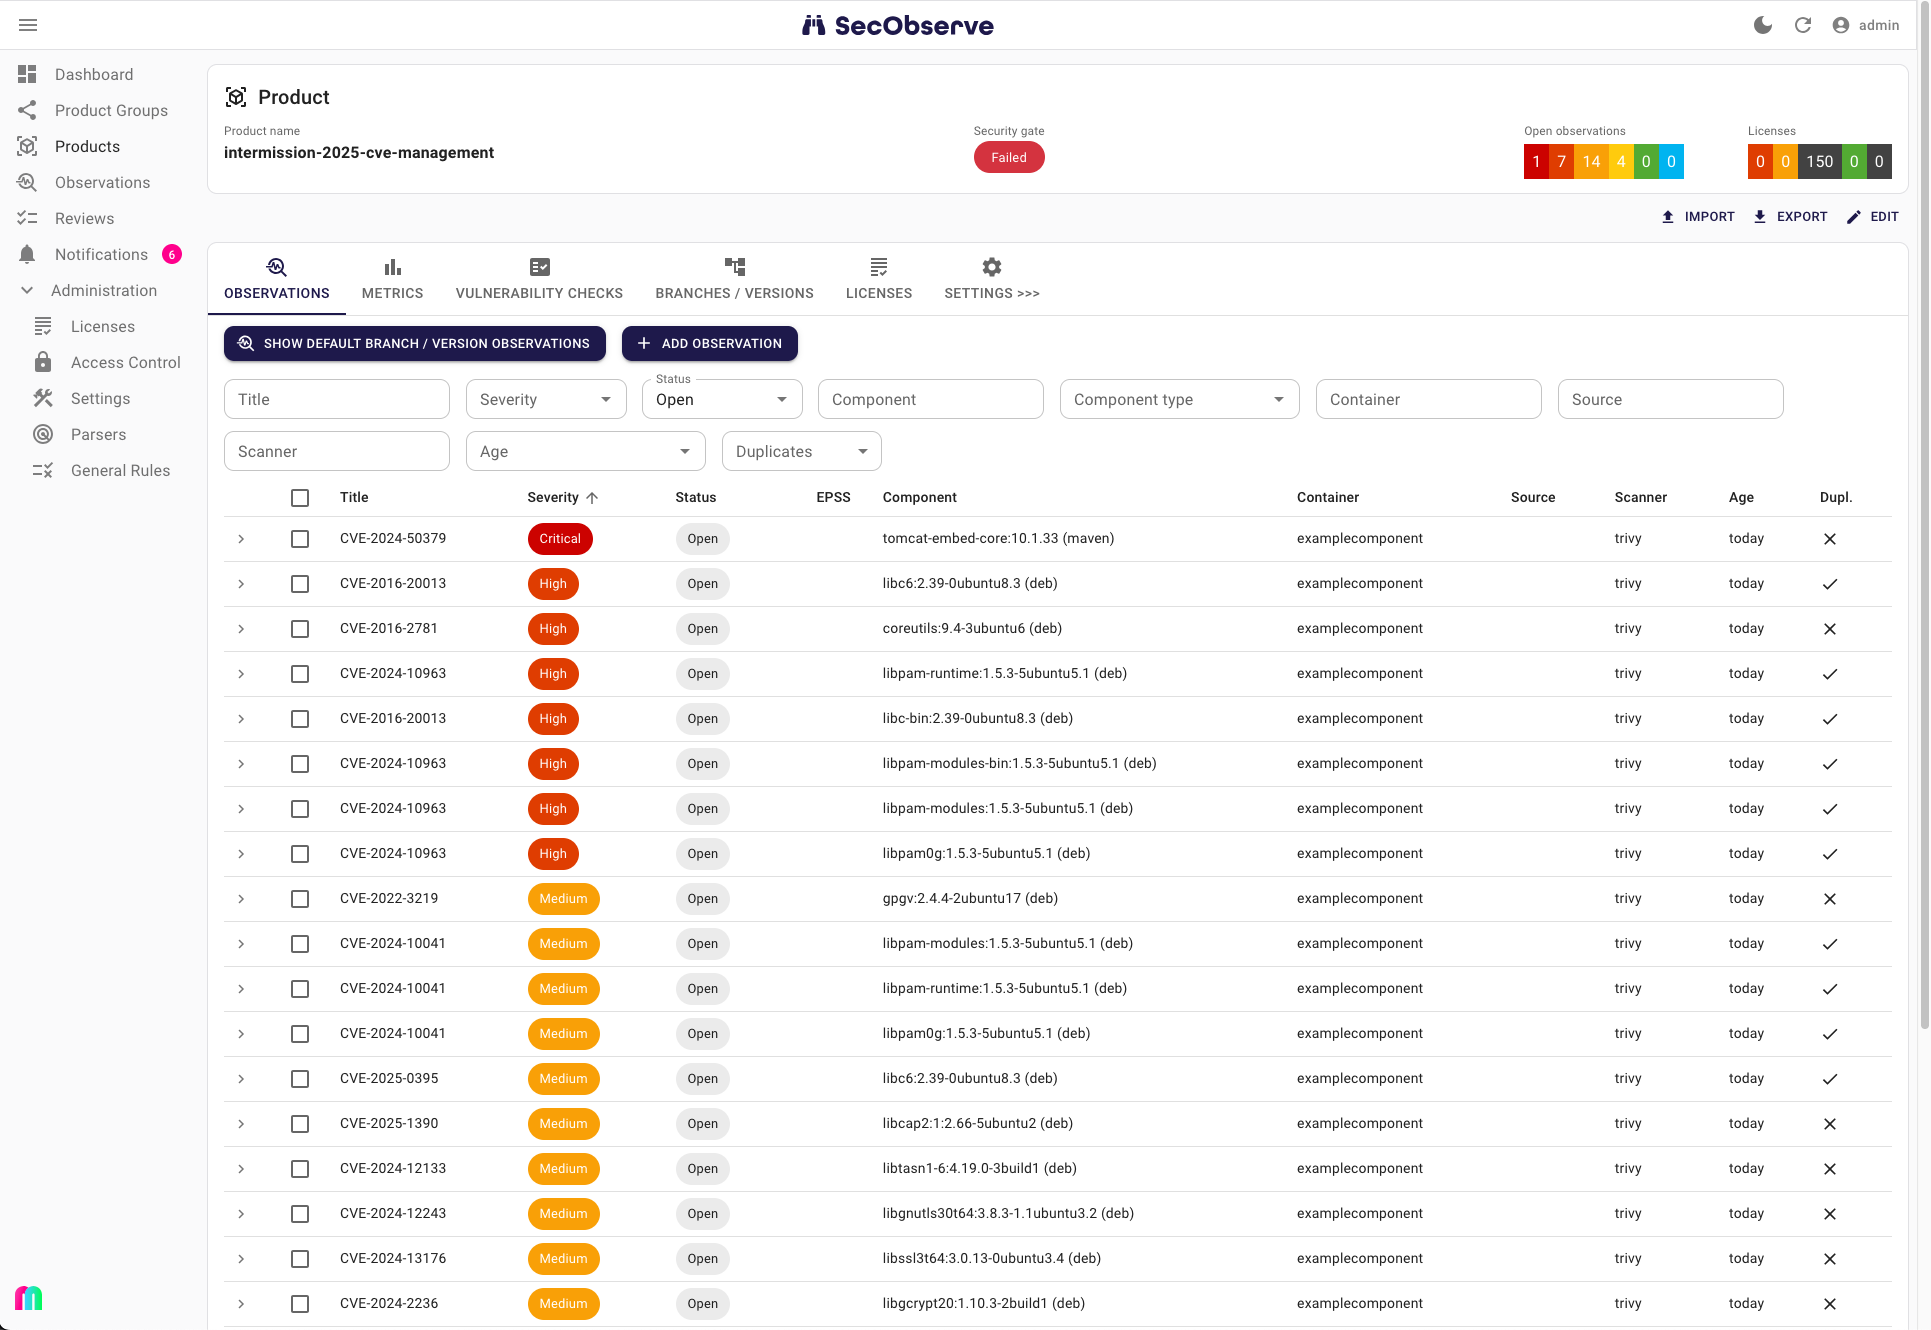The width and height of the screenshot is (1931, 1330).
Task: Click the Parsers target icon
Action: pyautogui.click(x=43, y=434)
